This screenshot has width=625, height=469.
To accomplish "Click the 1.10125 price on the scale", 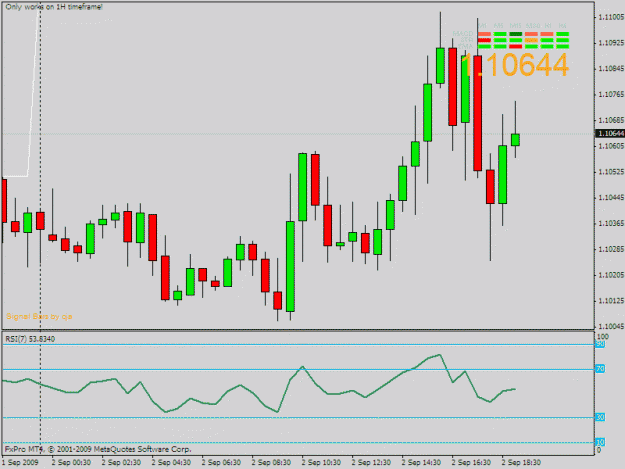I will tap(611, 301).
